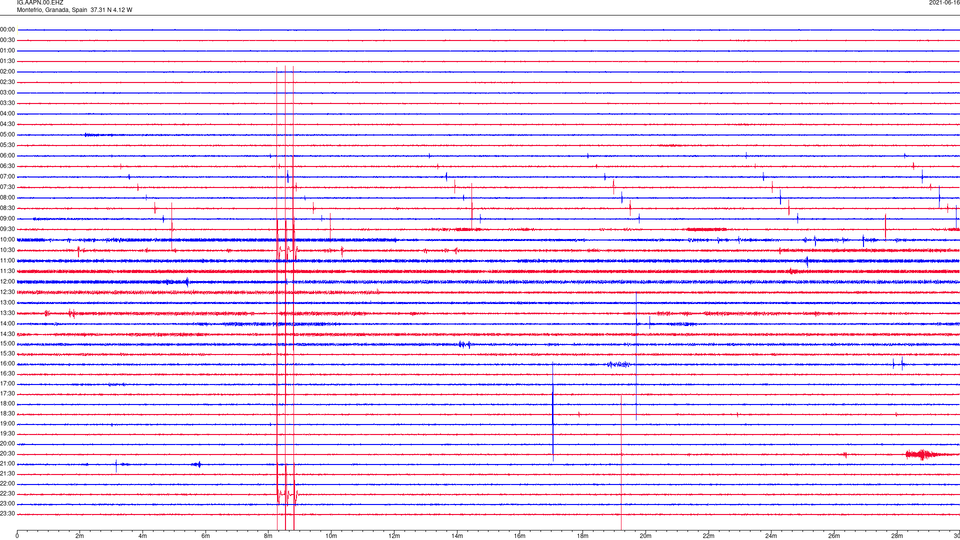The image size is (960, 540).
Task: Select the 01:00 trace time label
Action: 7,51
